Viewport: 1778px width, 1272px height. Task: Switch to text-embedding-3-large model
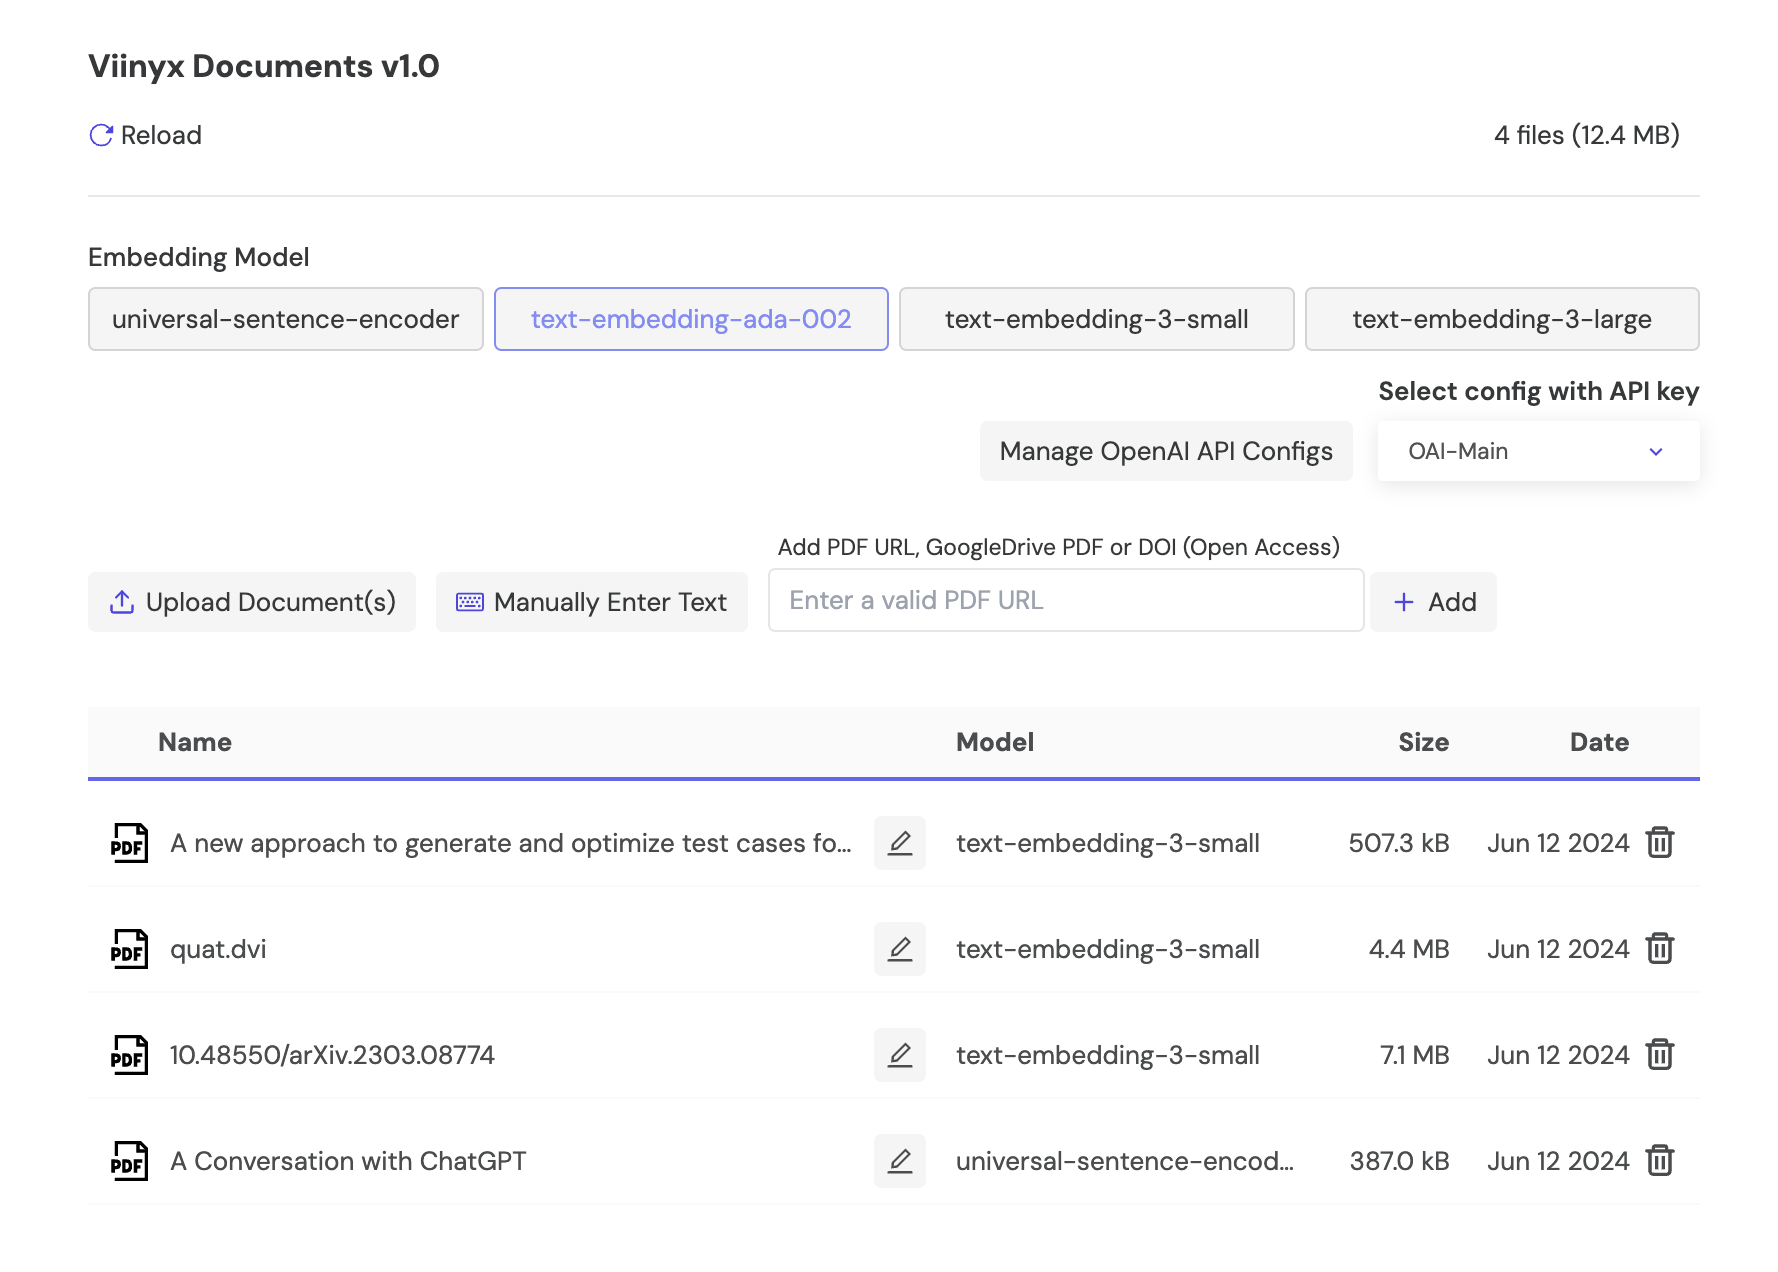pos(1501,319)
